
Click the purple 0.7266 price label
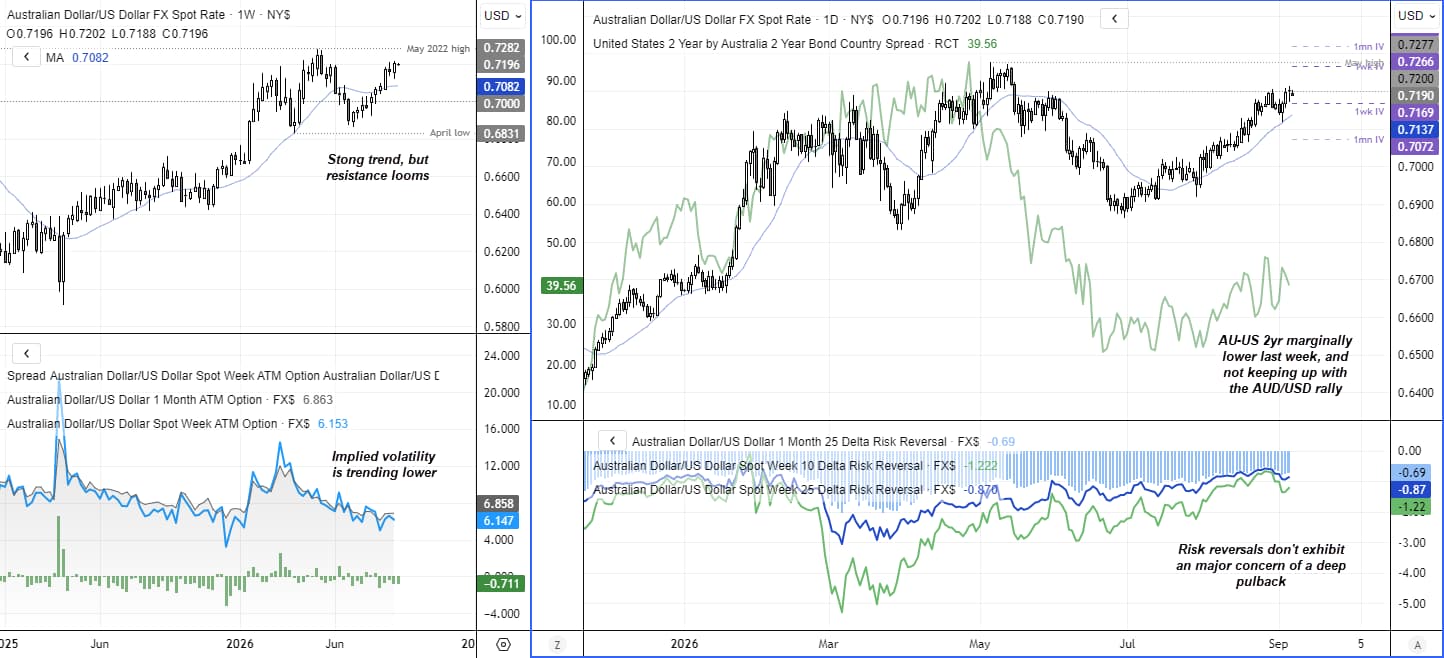tap(1414, 61)
